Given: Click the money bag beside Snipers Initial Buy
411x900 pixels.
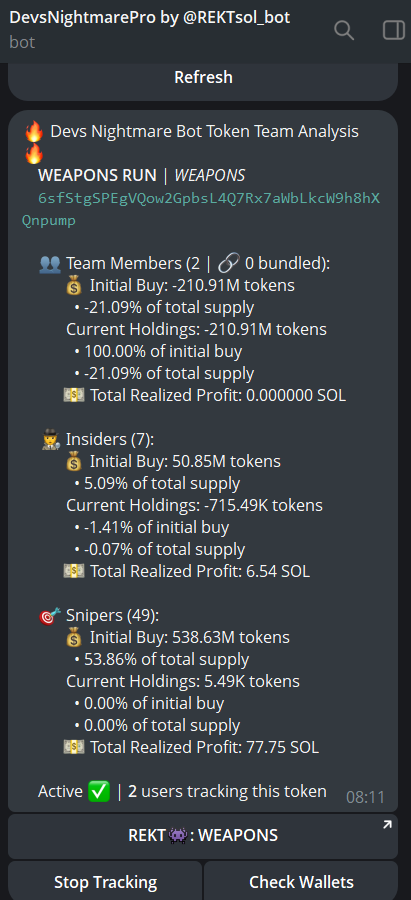Looking at the screenshot, I should (x=74, y=637).
